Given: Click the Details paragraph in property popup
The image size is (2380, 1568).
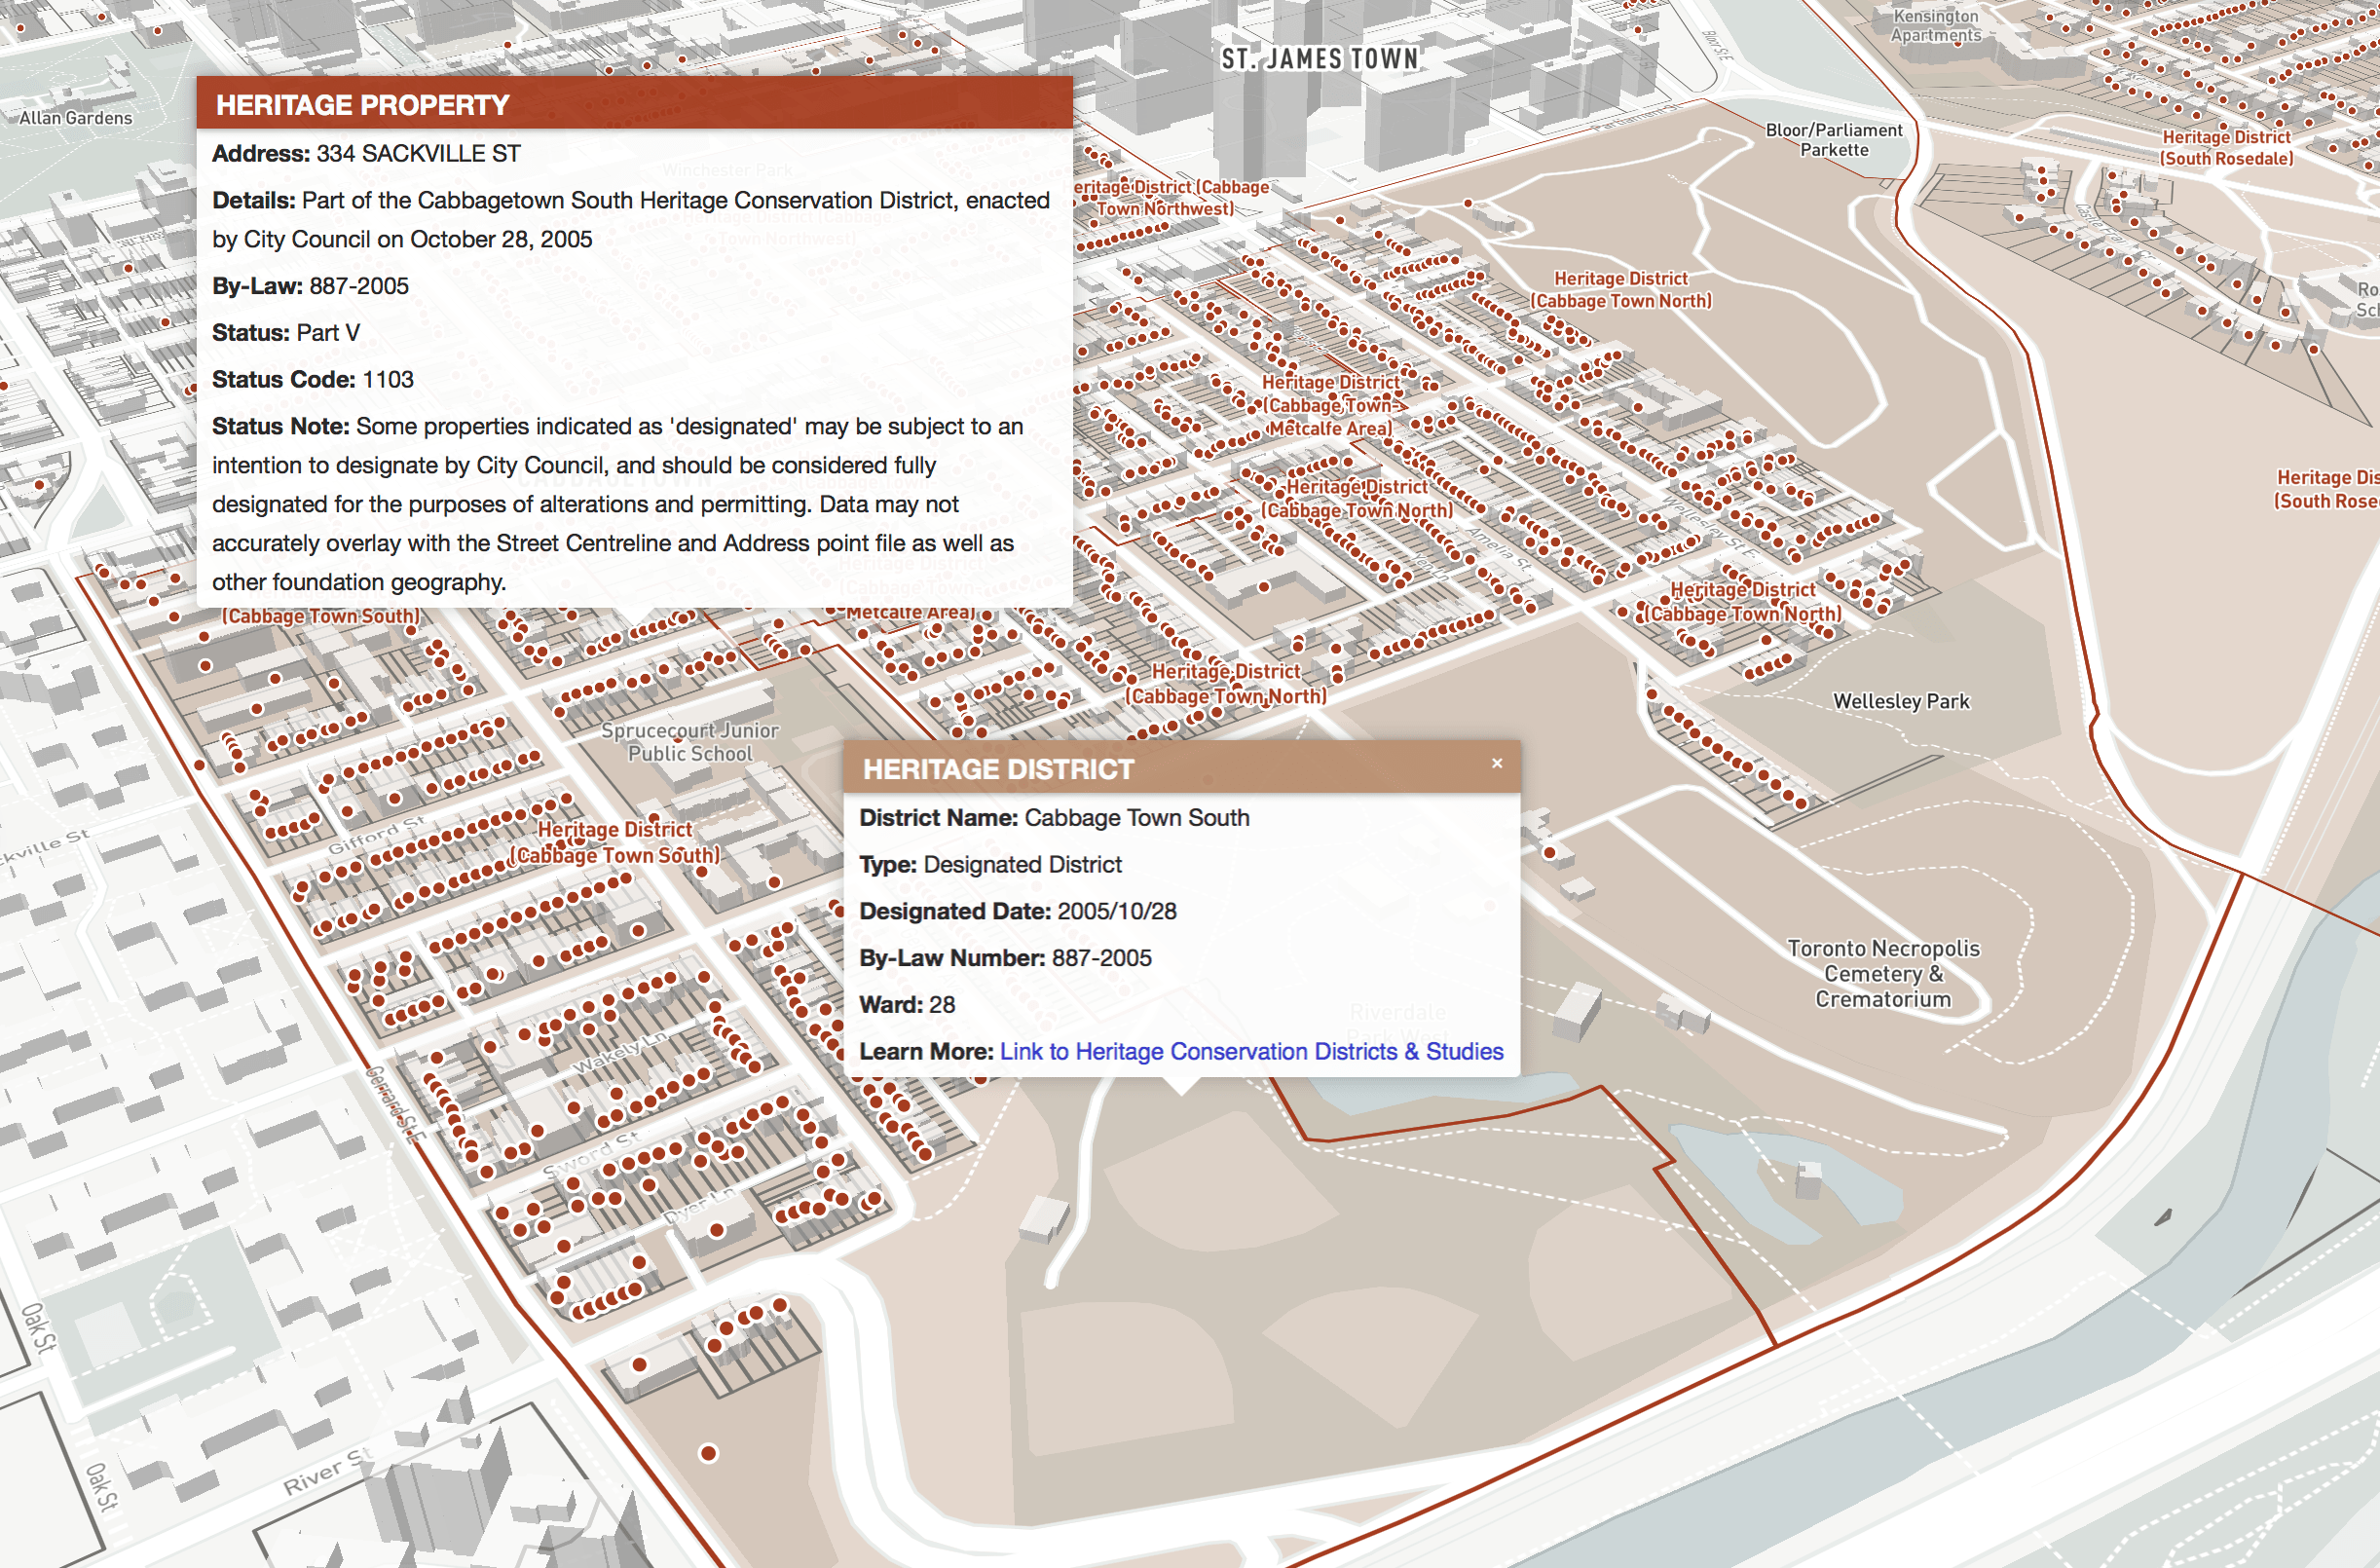Looking at the screenshot, I should pyautogui.click(x=631, y=219).
